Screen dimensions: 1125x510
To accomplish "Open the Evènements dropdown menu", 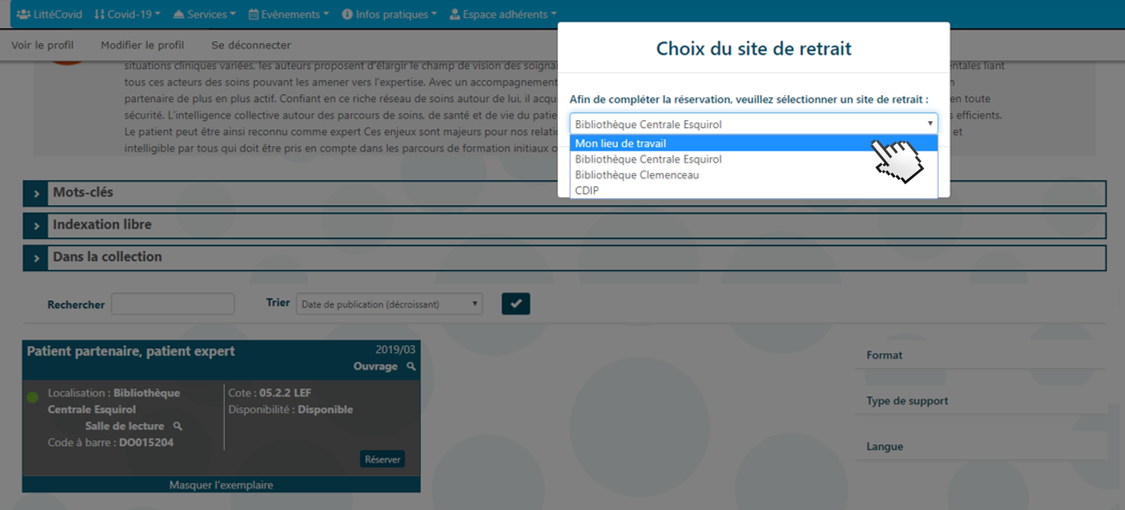I will pyautogui.click(x=289, y=14).
